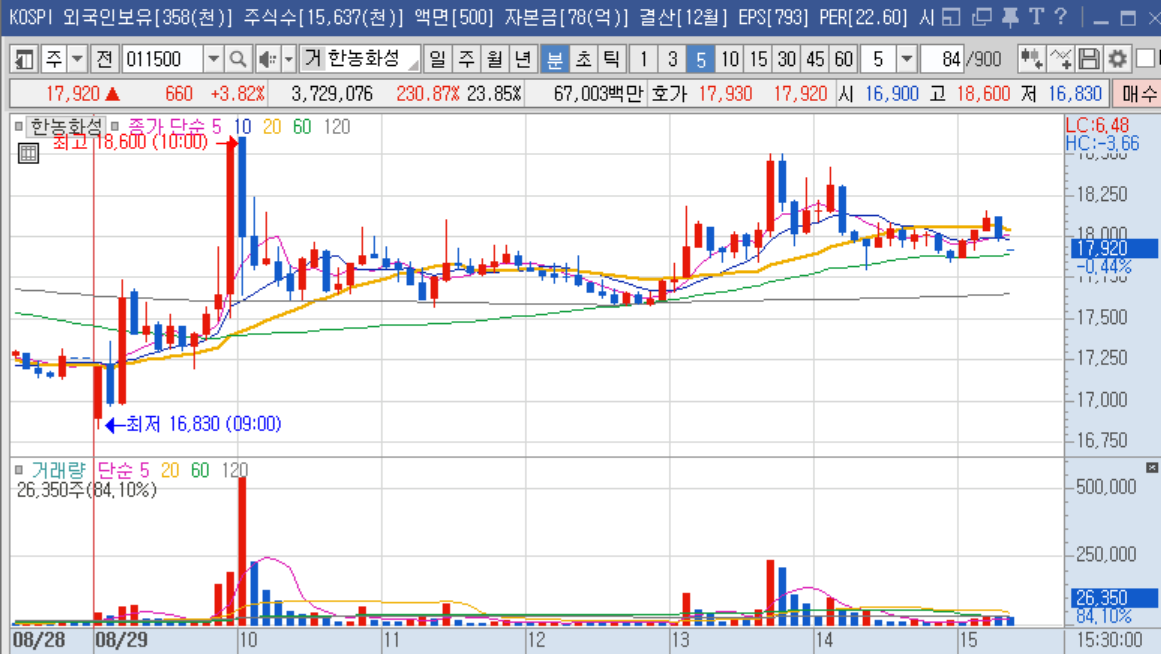Set 45-minute interval button
The width and height of the screenshot is (1161, 654).
(815, 59)
